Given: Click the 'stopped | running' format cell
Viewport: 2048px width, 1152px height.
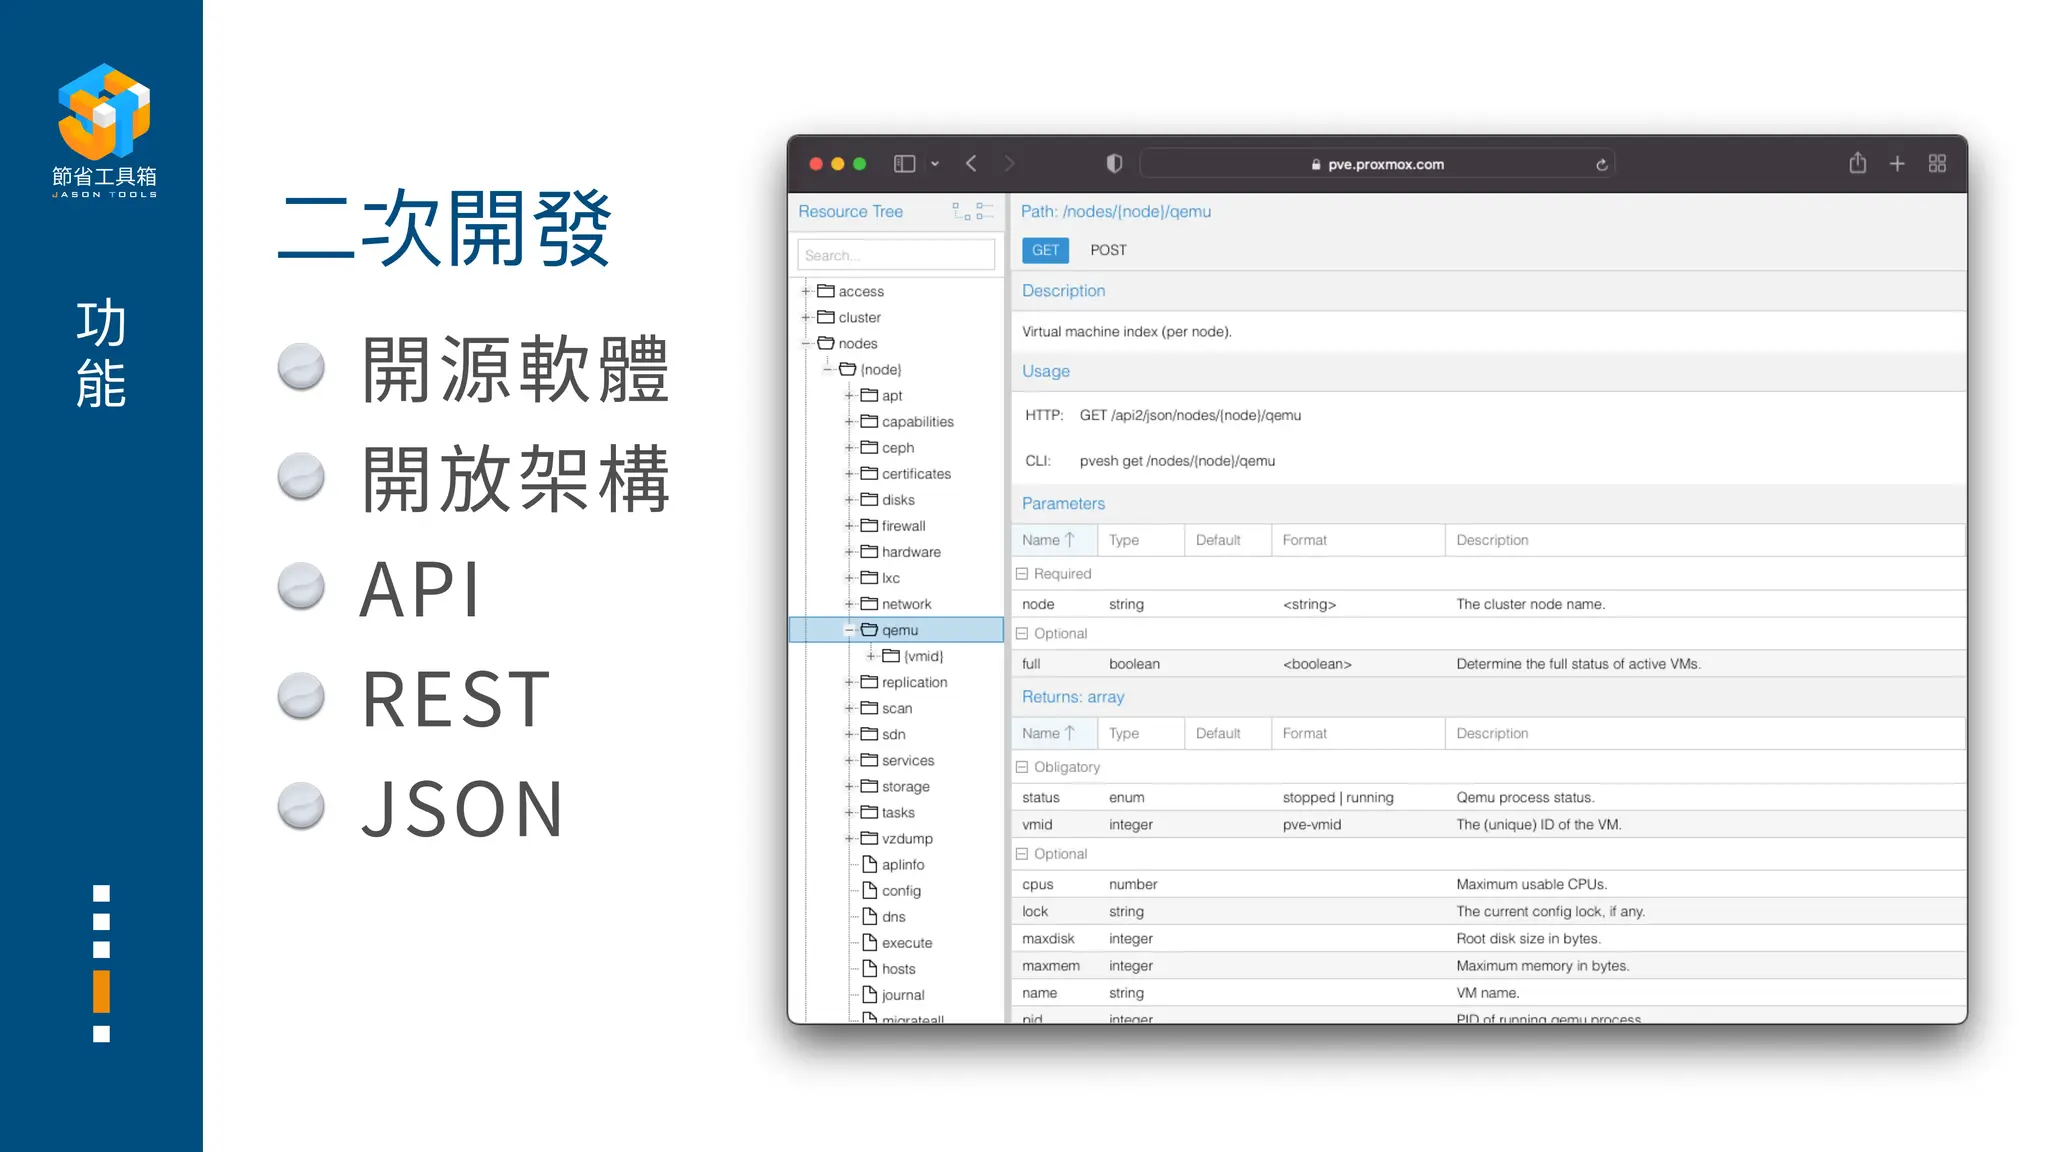Looking at the screenshot, I should pos(1338,797).
